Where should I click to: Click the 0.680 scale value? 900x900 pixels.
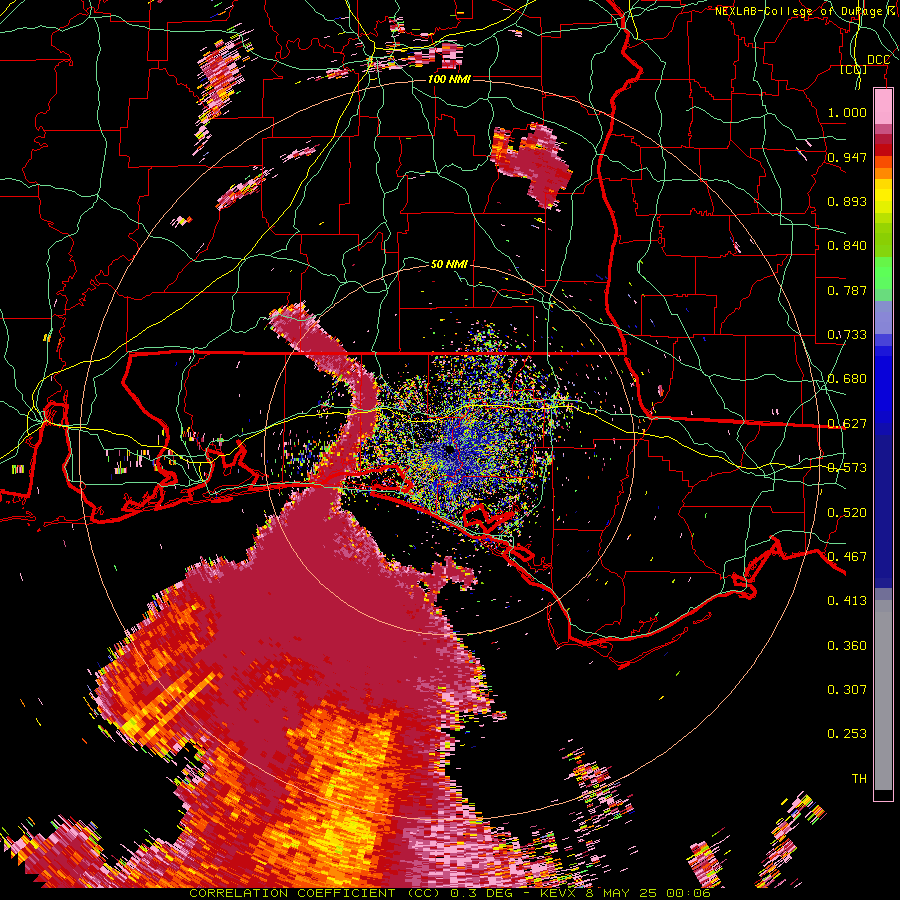click(847, 379)
